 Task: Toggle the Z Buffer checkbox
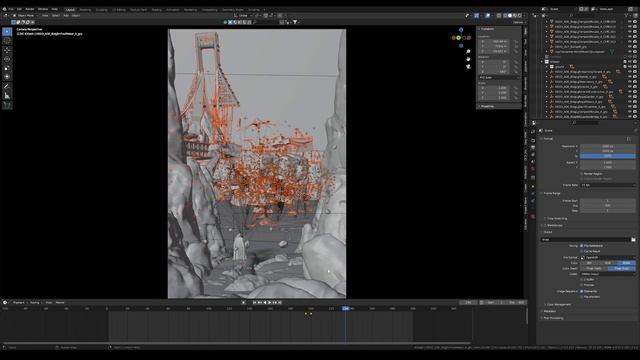(x=582, y=280)
